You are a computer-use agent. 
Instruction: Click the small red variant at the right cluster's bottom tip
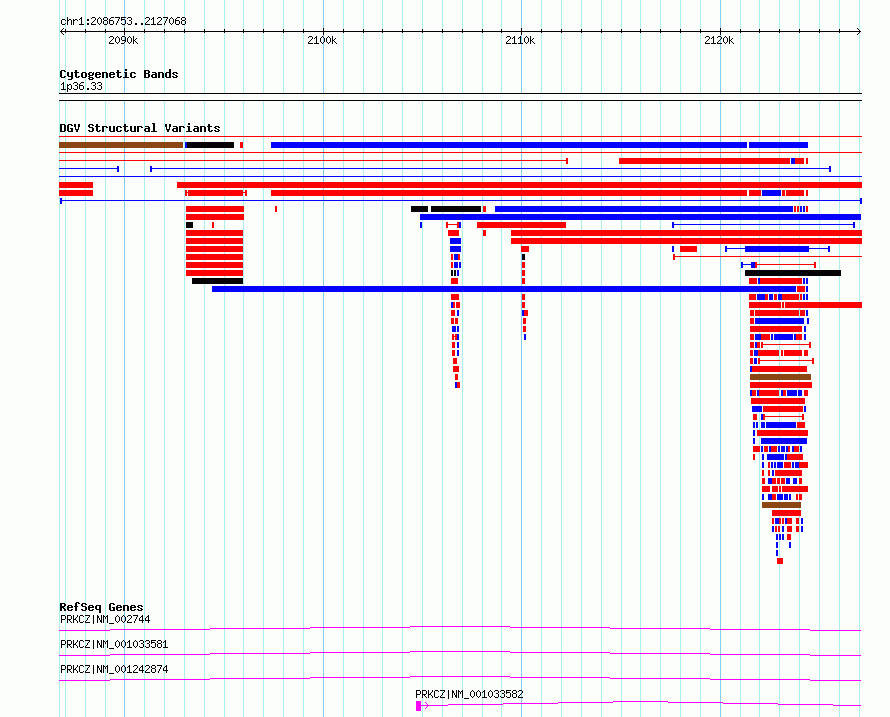point(780,561)
